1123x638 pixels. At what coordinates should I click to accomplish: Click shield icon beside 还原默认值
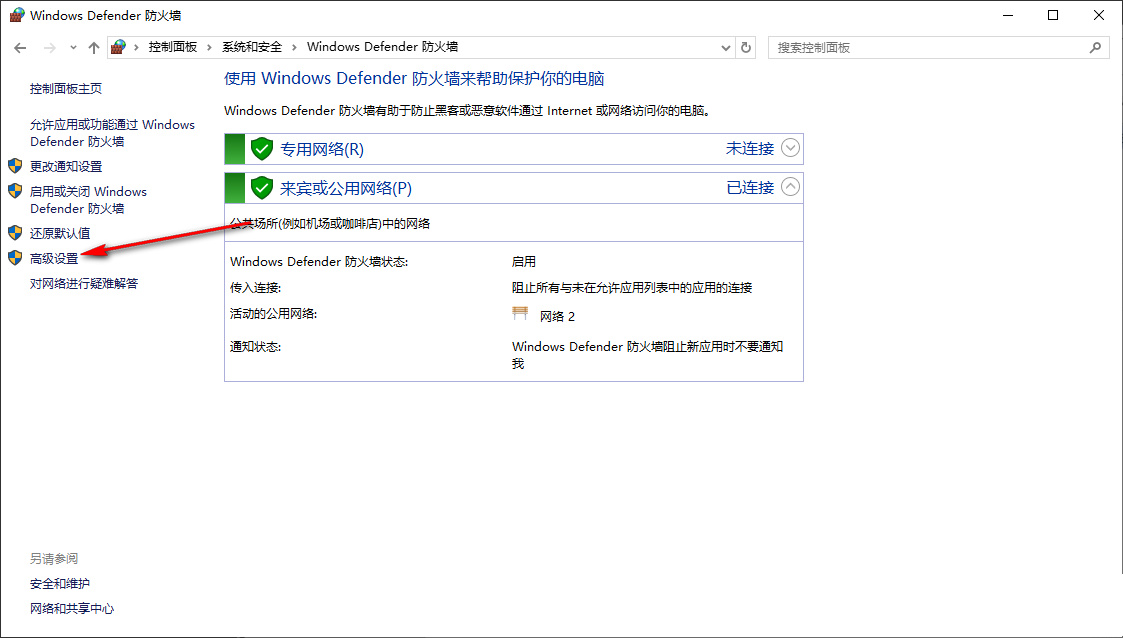coord(15,233)
